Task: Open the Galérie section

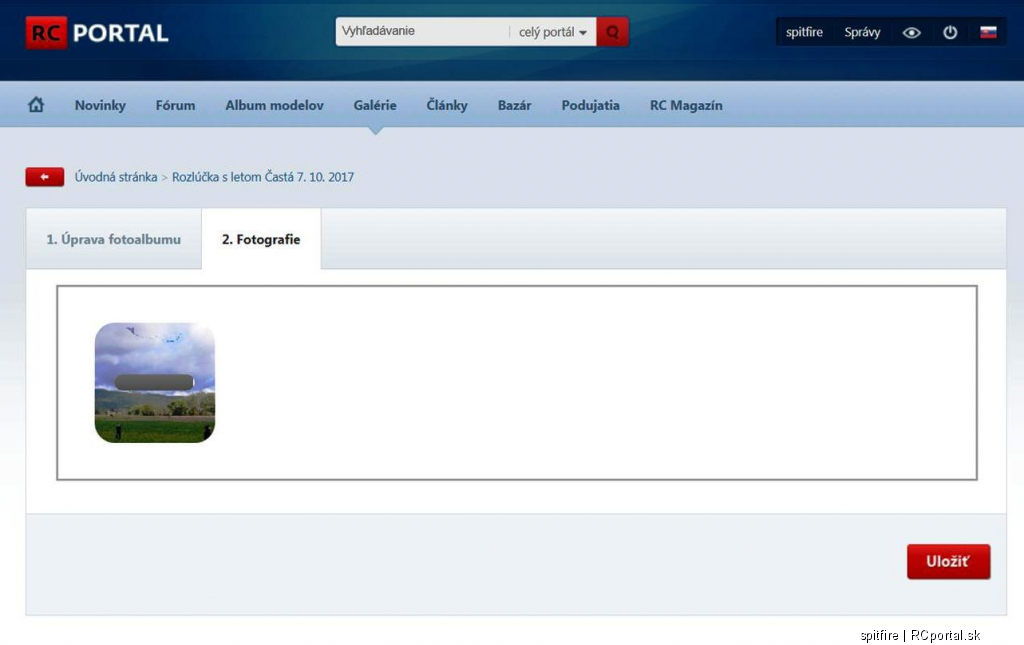Action: (375, 105)
